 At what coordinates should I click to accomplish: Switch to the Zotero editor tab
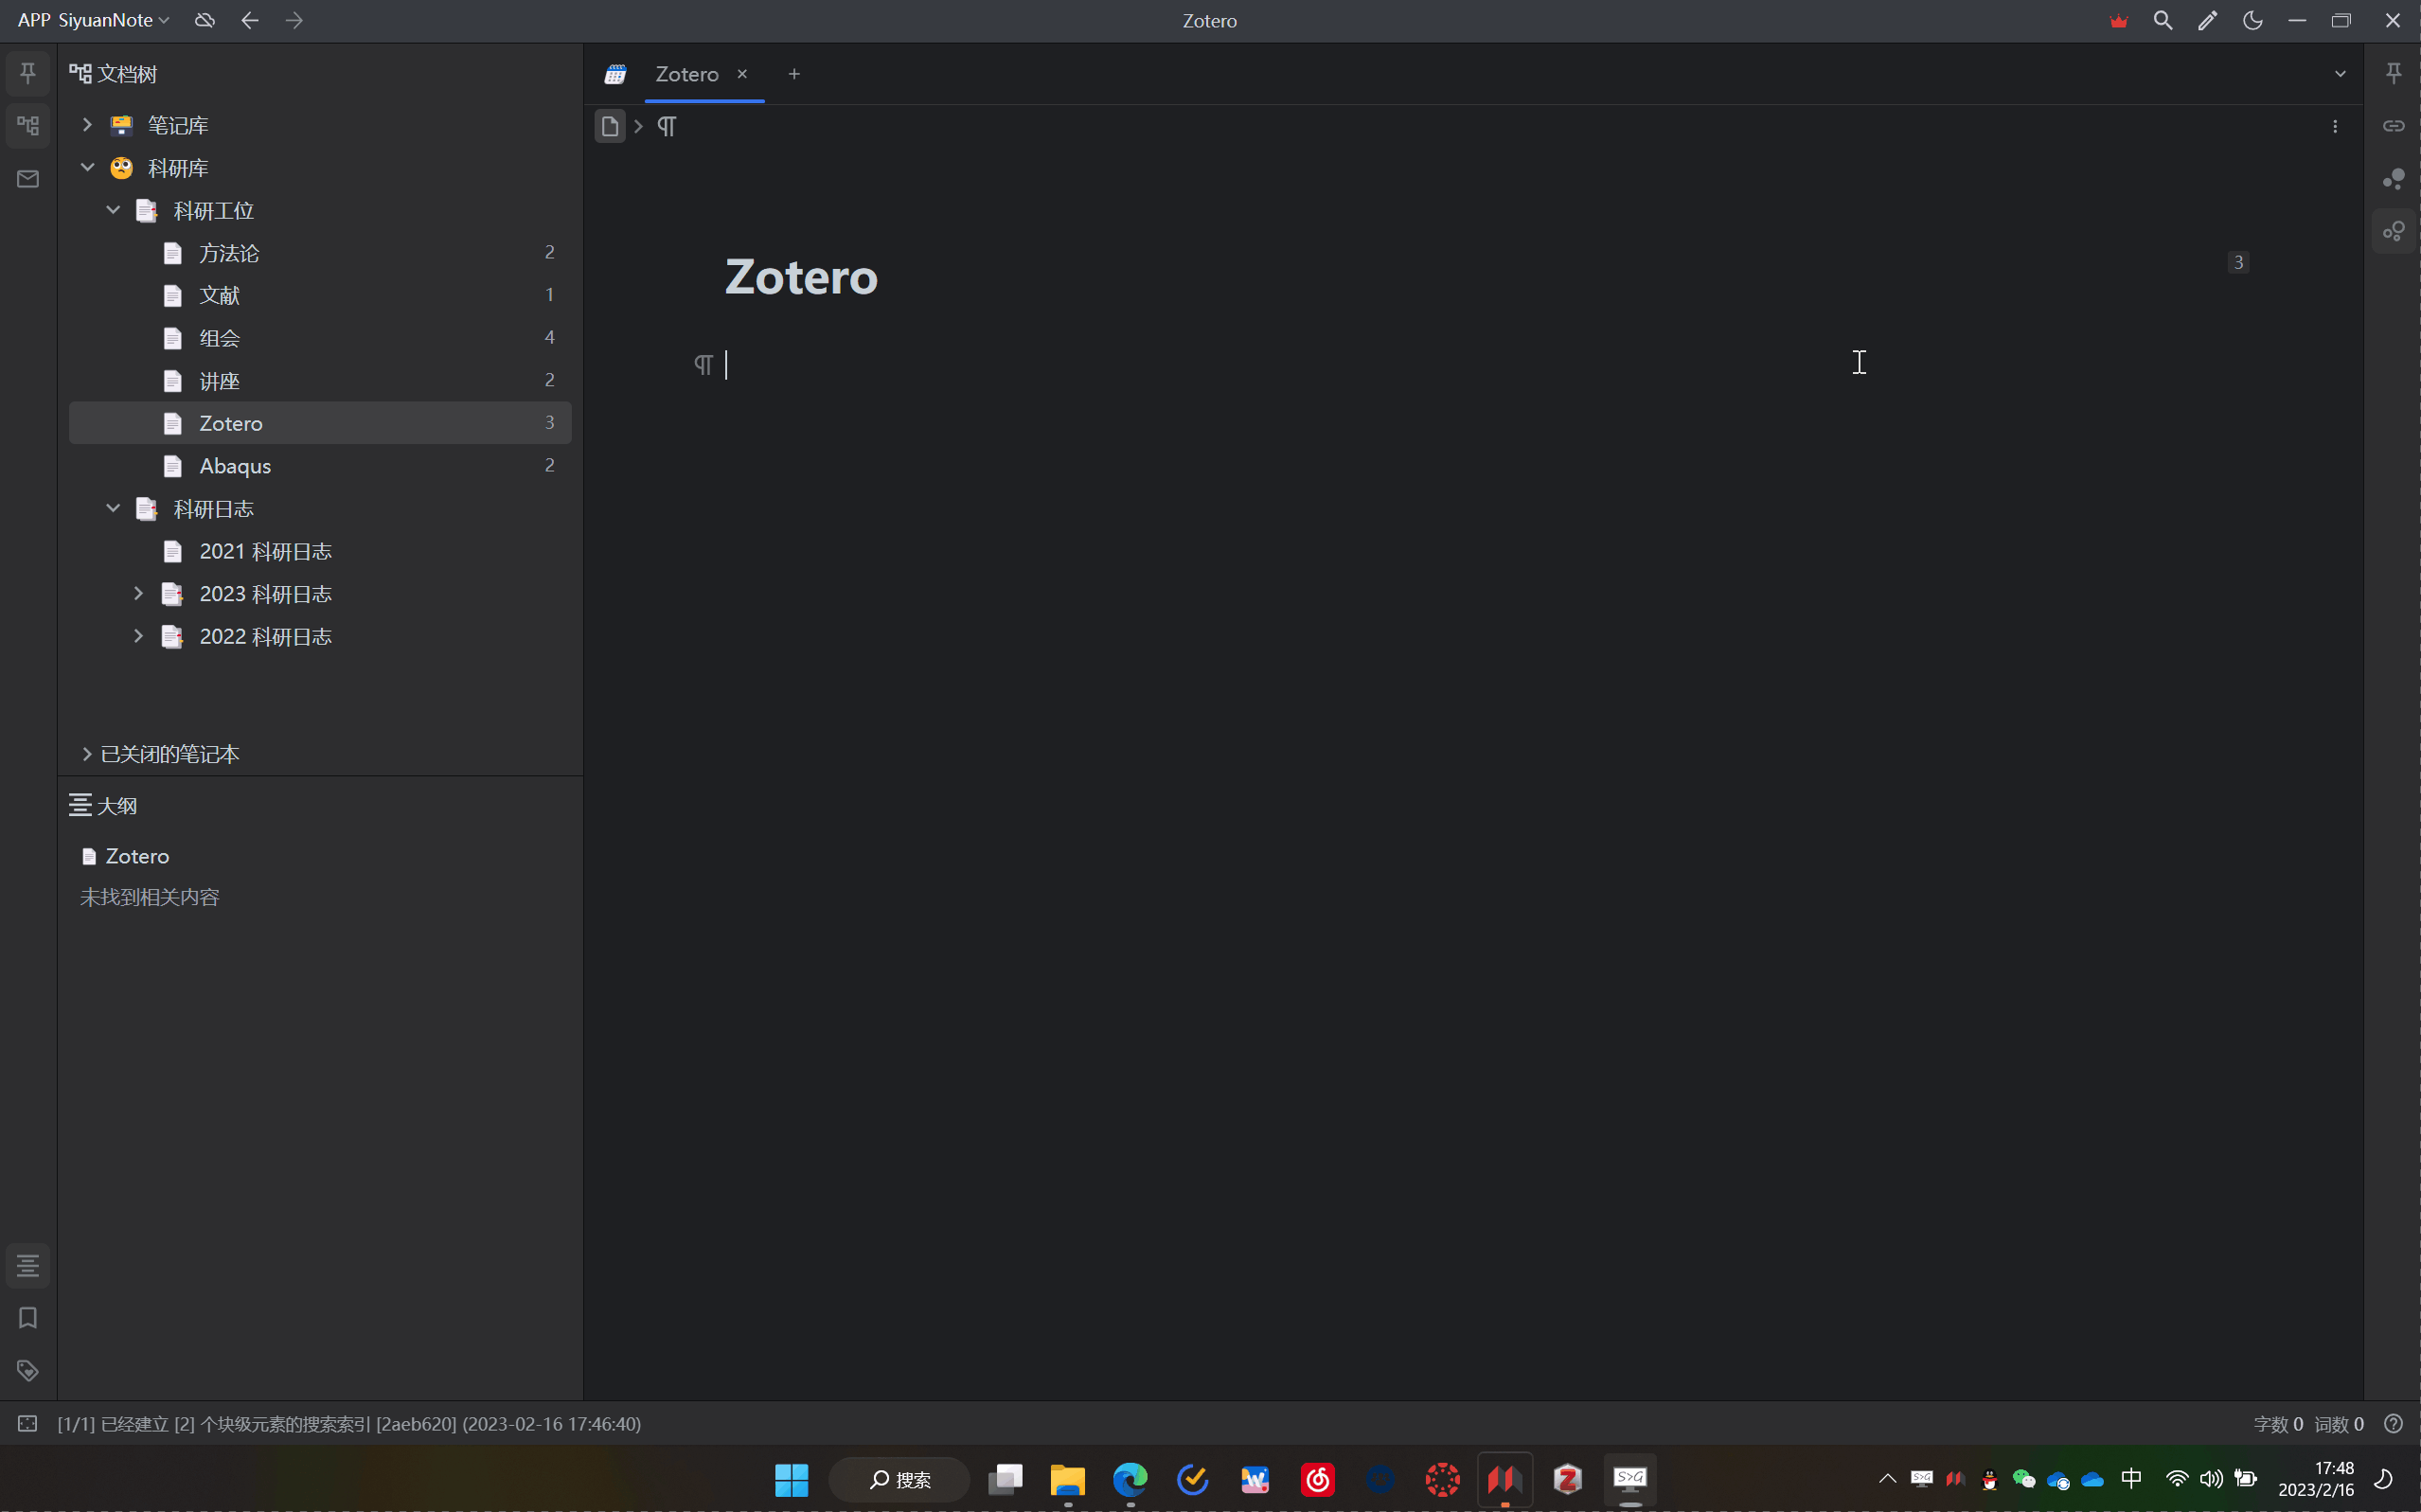(686, 74)
